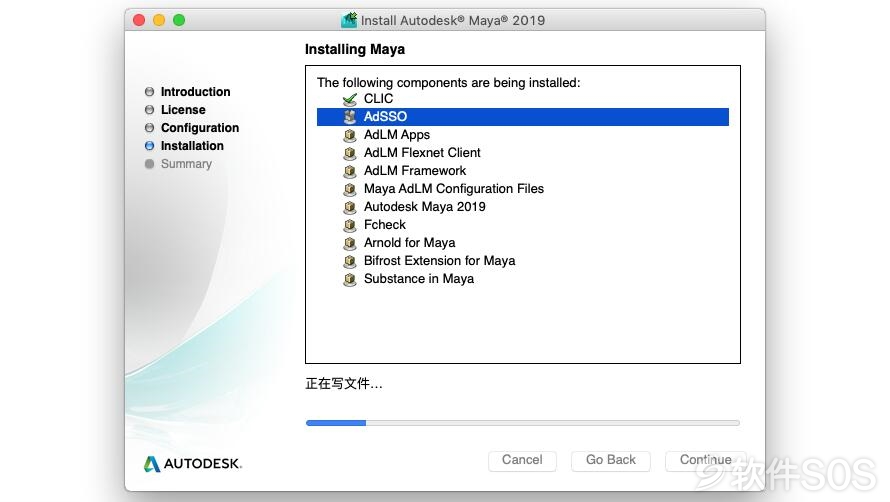This screenshot has height=502, width=890.
Task: Click the License step label
Action: click(183, 110)
